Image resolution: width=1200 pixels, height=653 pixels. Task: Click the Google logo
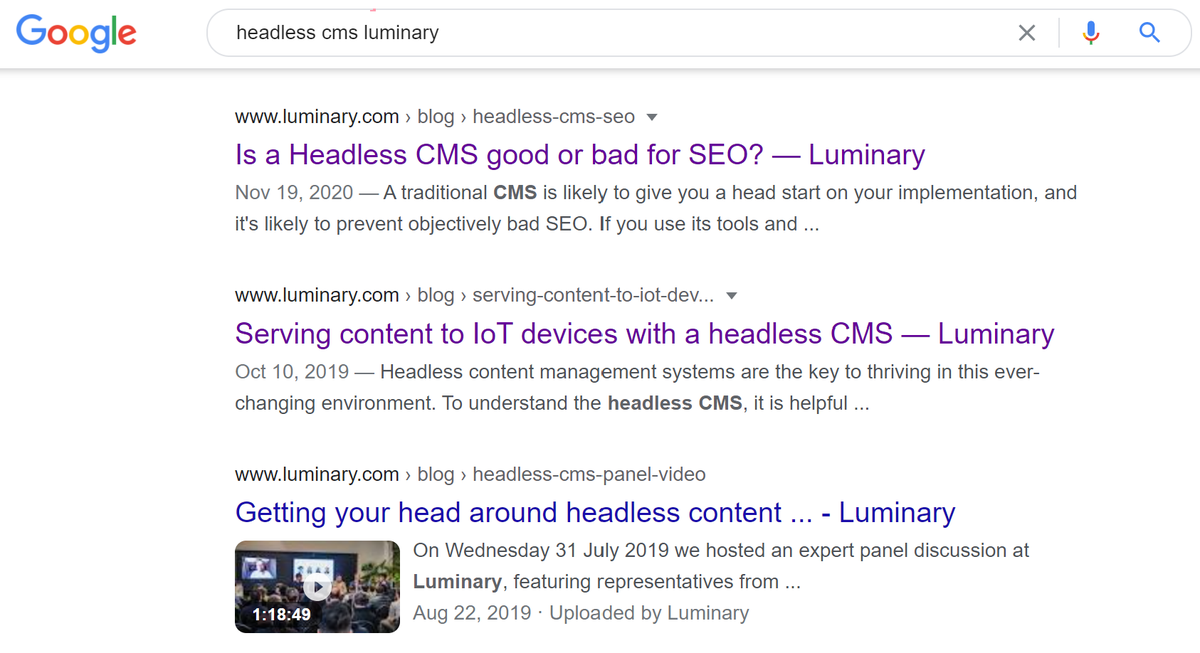76,33
